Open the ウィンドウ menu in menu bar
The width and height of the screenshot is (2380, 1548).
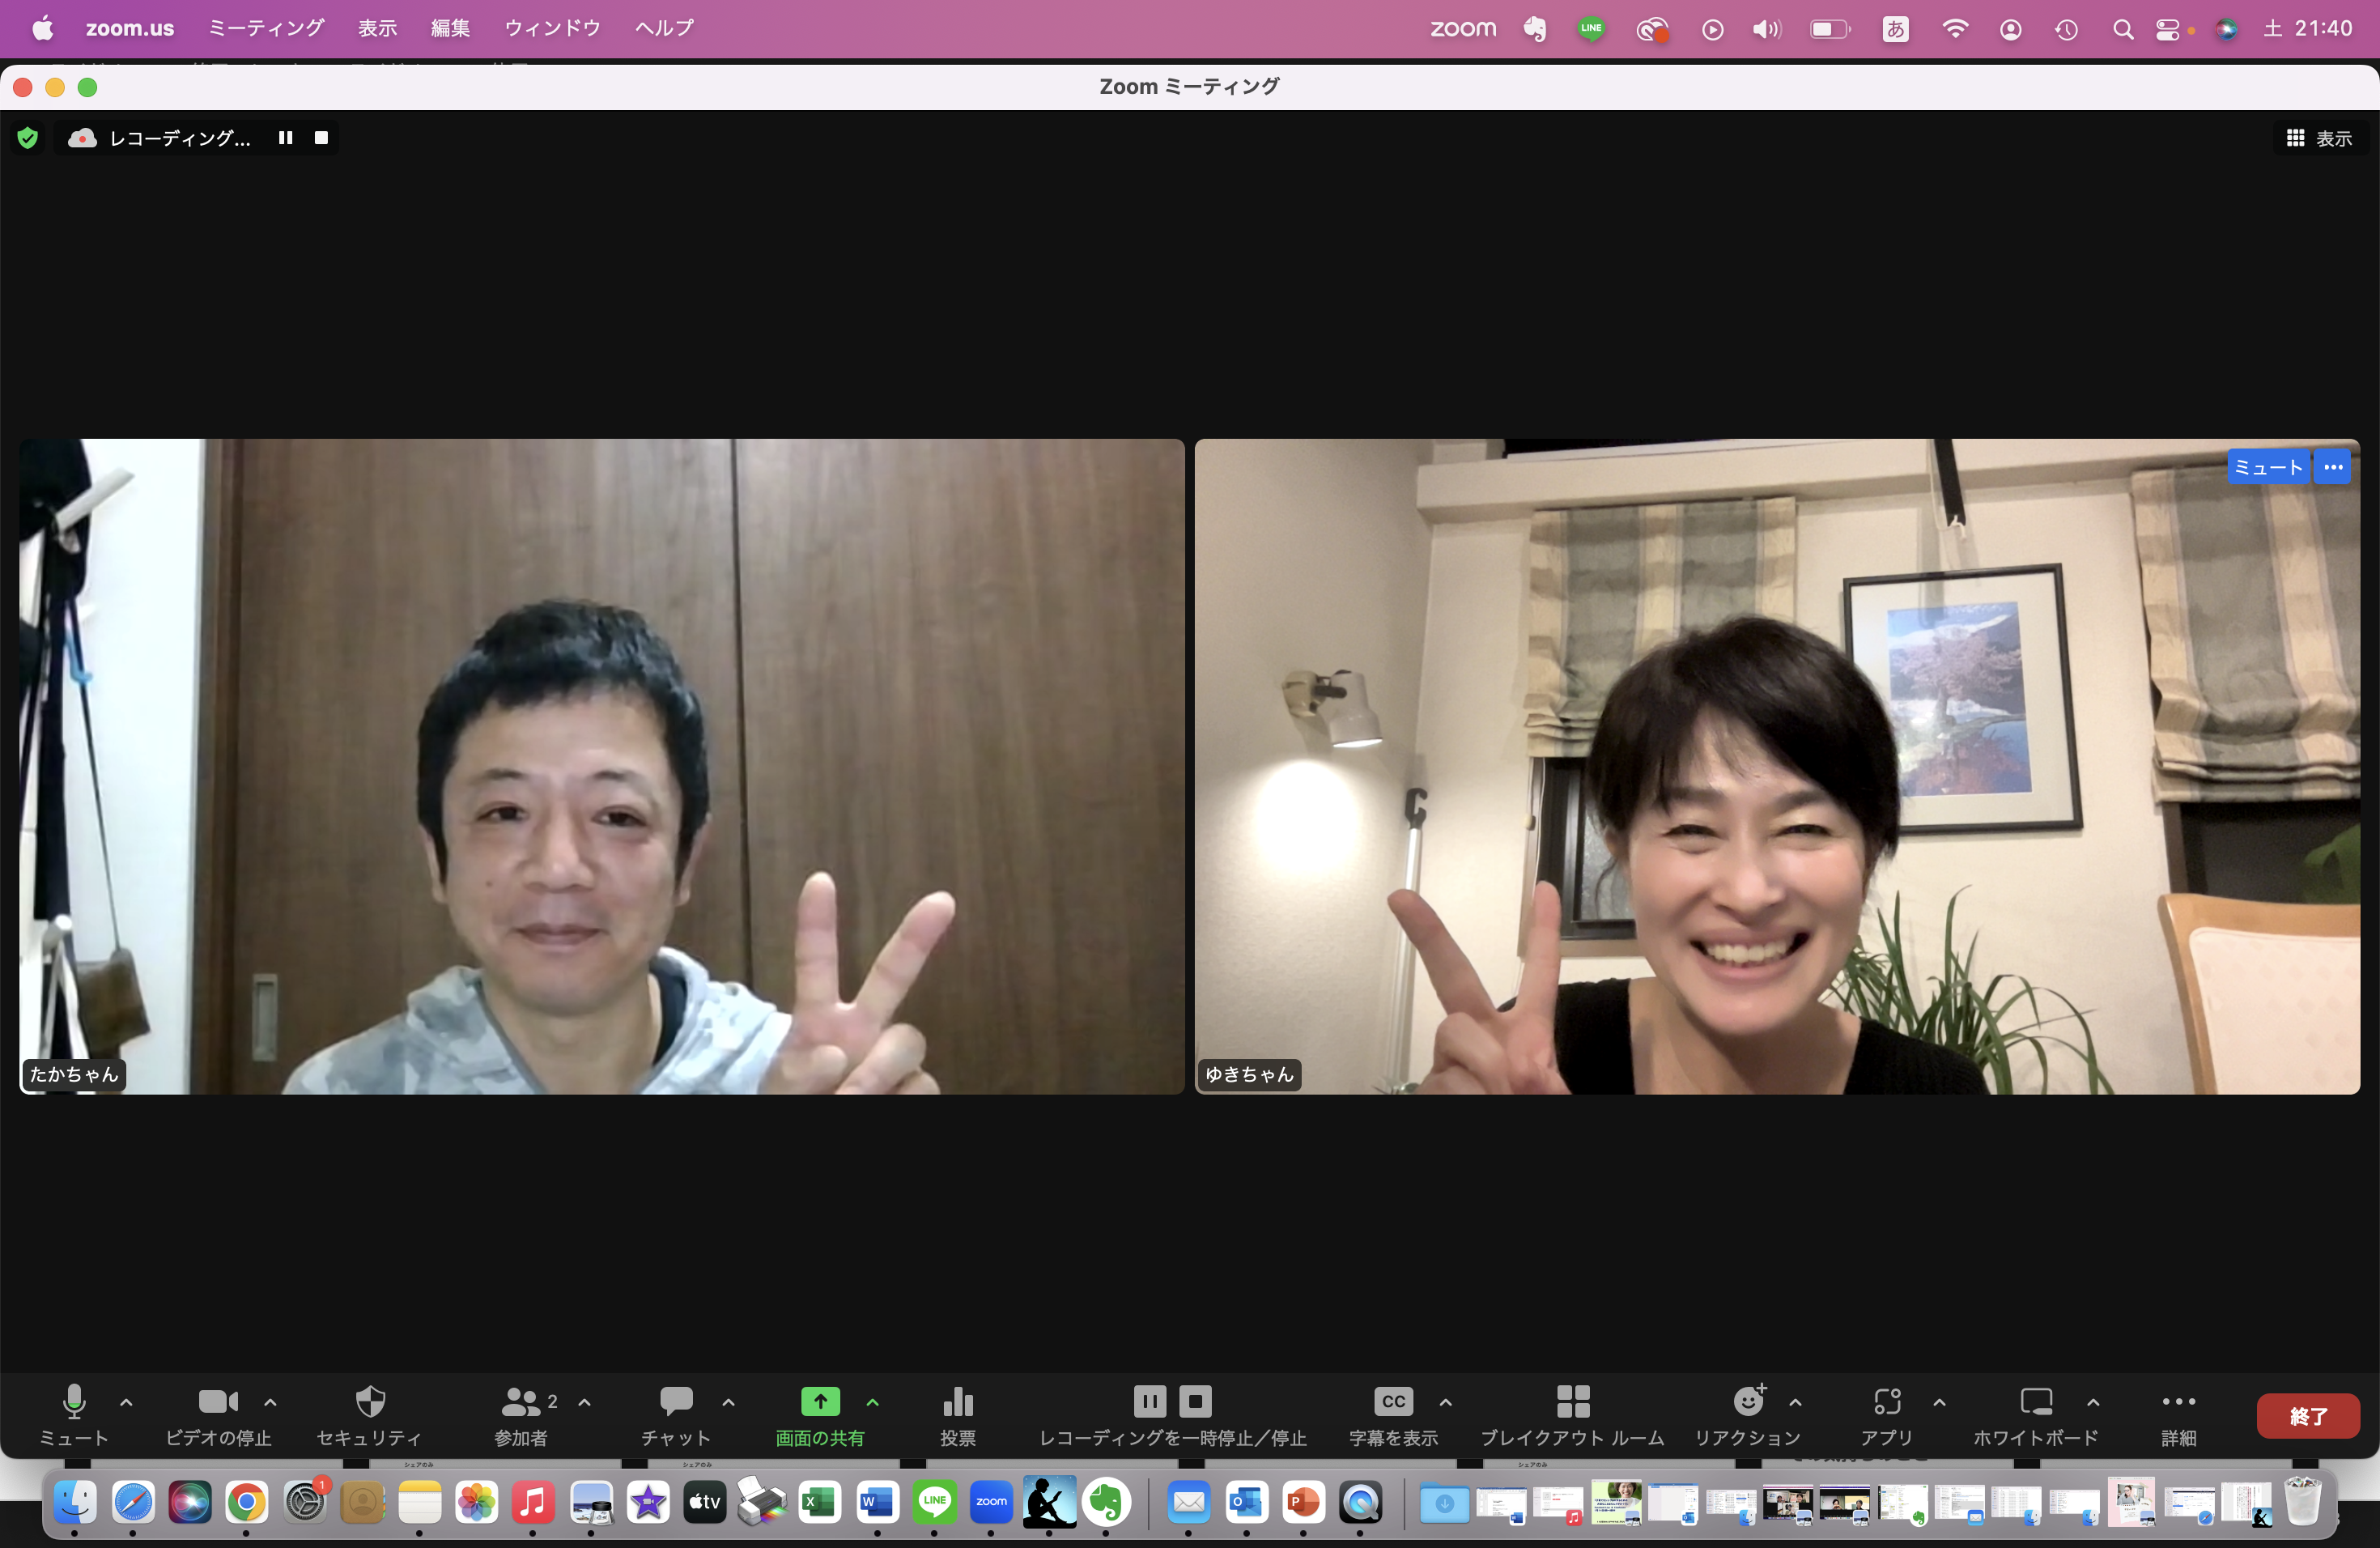tap(552, 28)
